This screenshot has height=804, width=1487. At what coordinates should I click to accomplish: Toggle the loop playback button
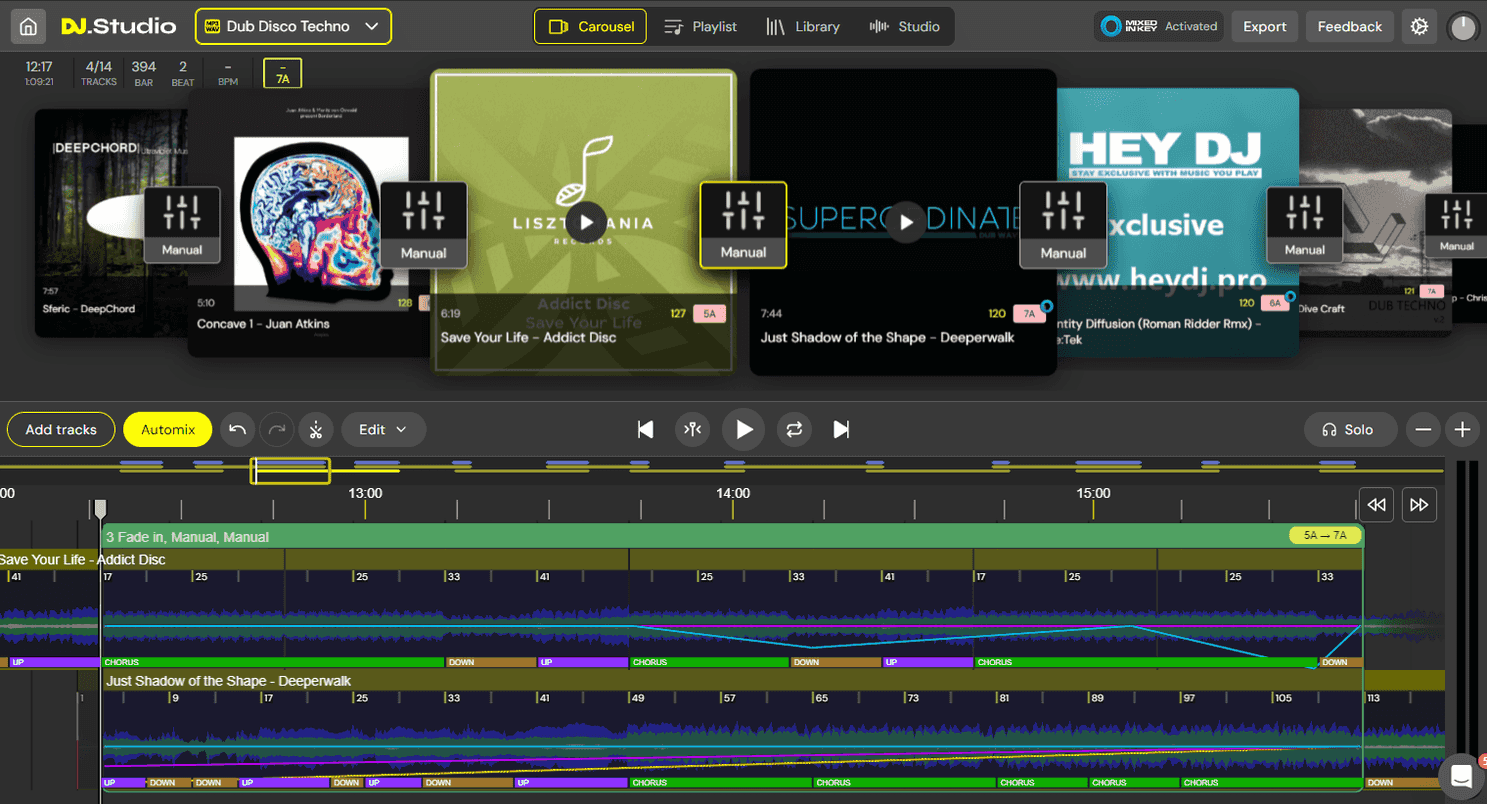point(794,430)
